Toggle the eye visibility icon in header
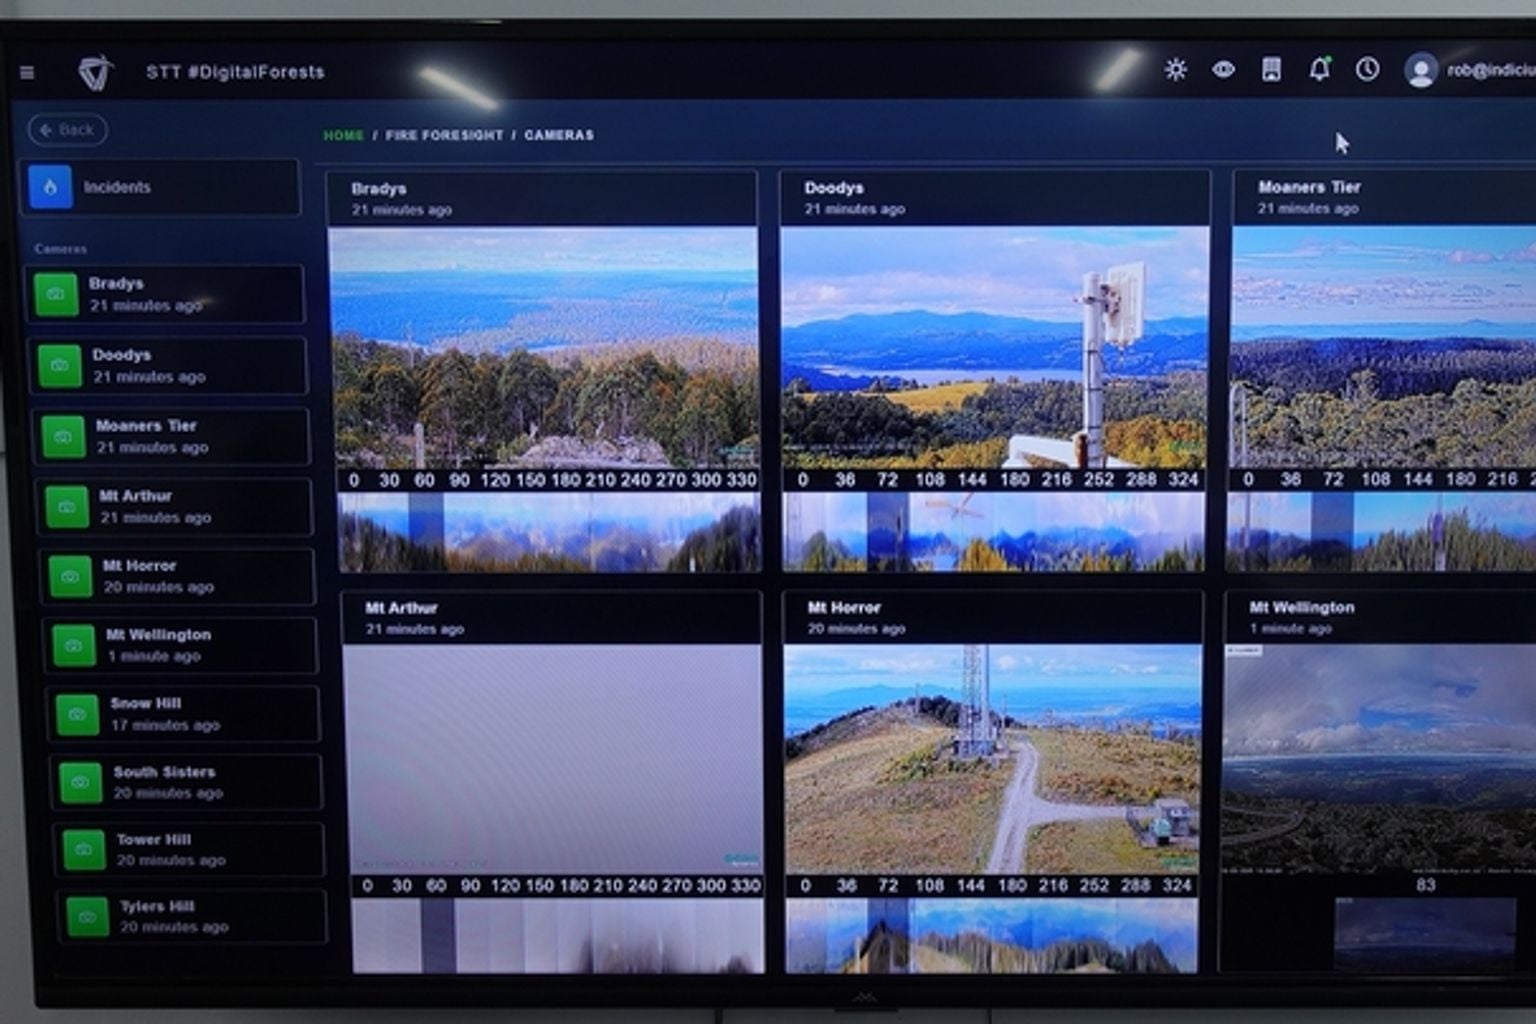1536x1024 pixels. tap(1223, 69)
